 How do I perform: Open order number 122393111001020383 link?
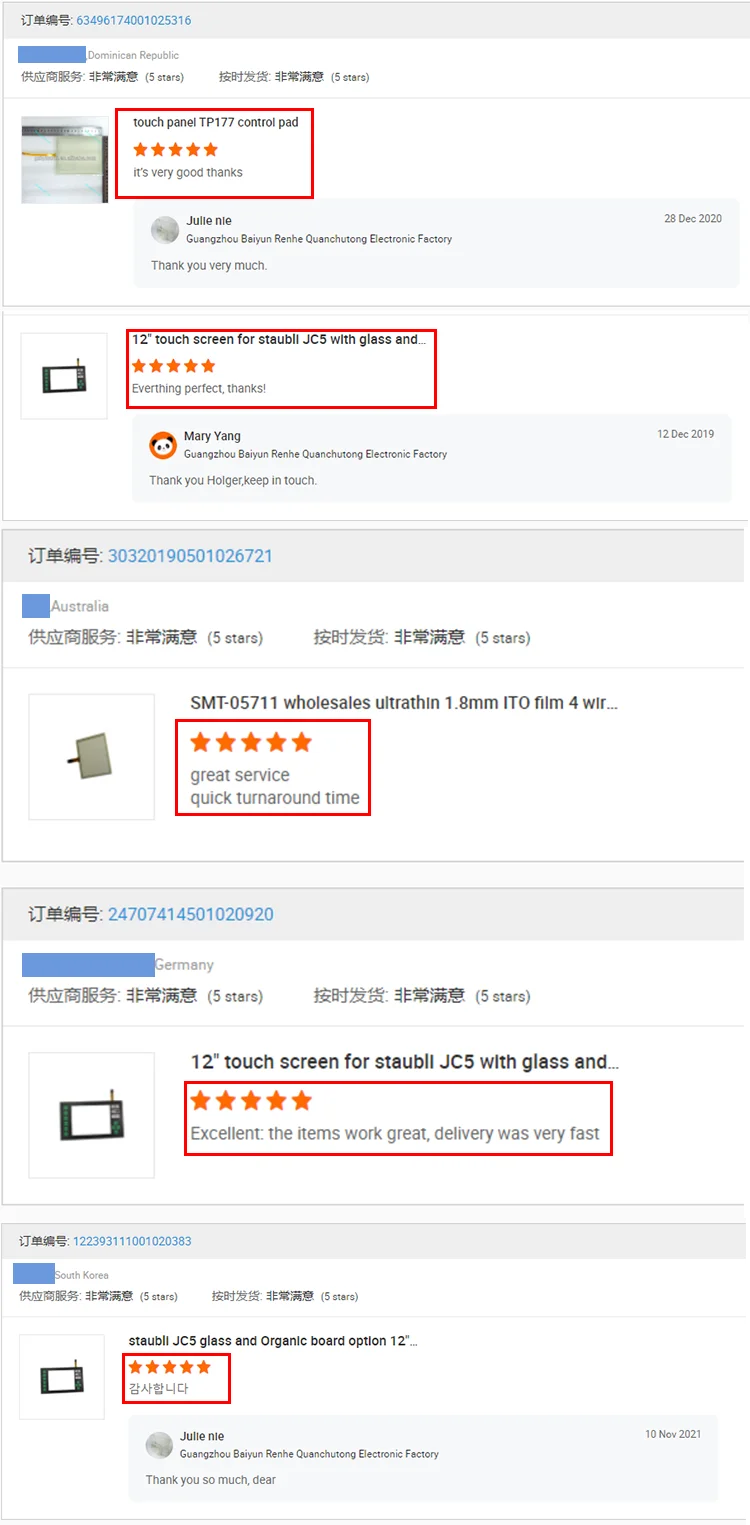tap(132, 1241)
